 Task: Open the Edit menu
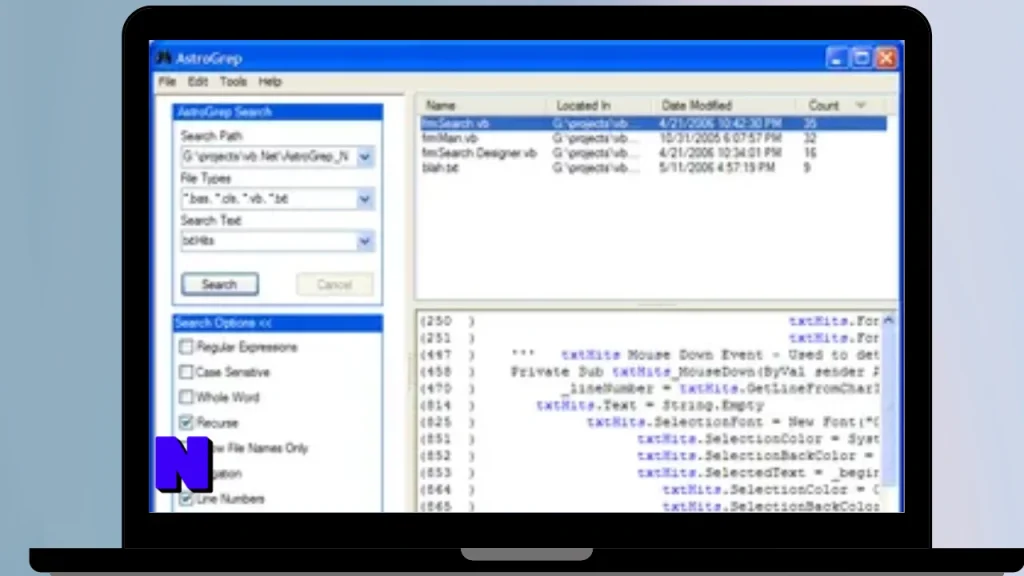point(197,82)
